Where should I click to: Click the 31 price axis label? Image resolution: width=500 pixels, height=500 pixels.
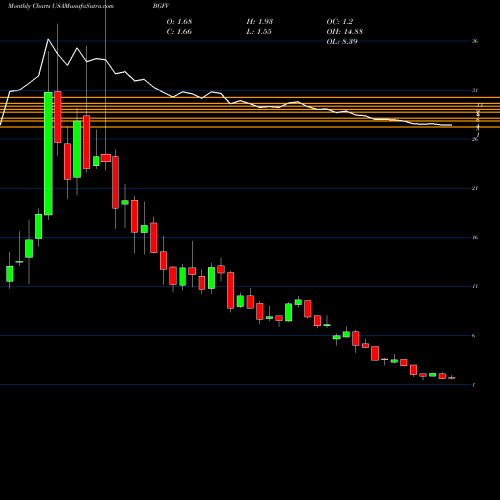(x=475, y=90)
